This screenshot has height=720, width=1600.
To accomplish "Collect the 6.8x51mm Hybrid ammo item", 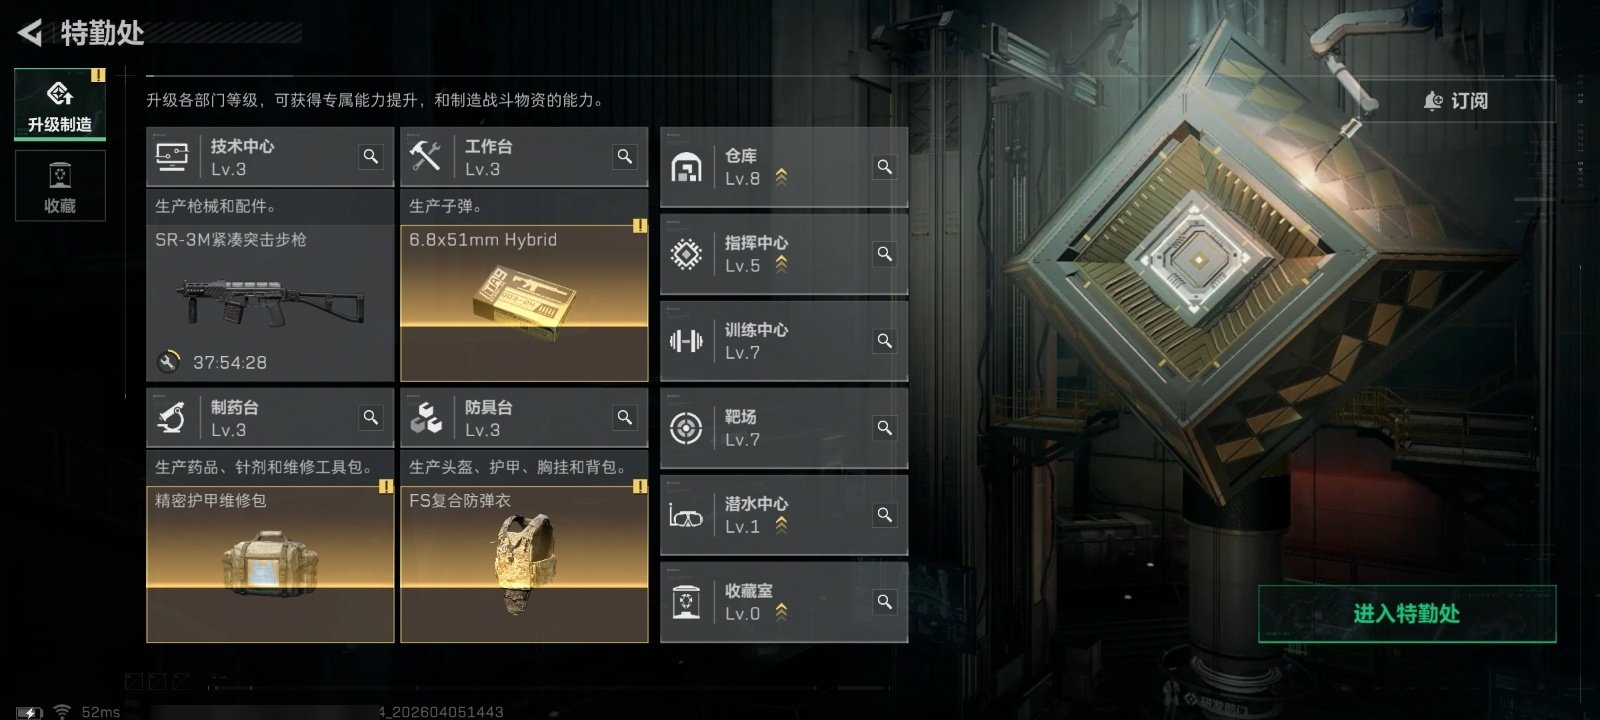I will pos(524,303).
